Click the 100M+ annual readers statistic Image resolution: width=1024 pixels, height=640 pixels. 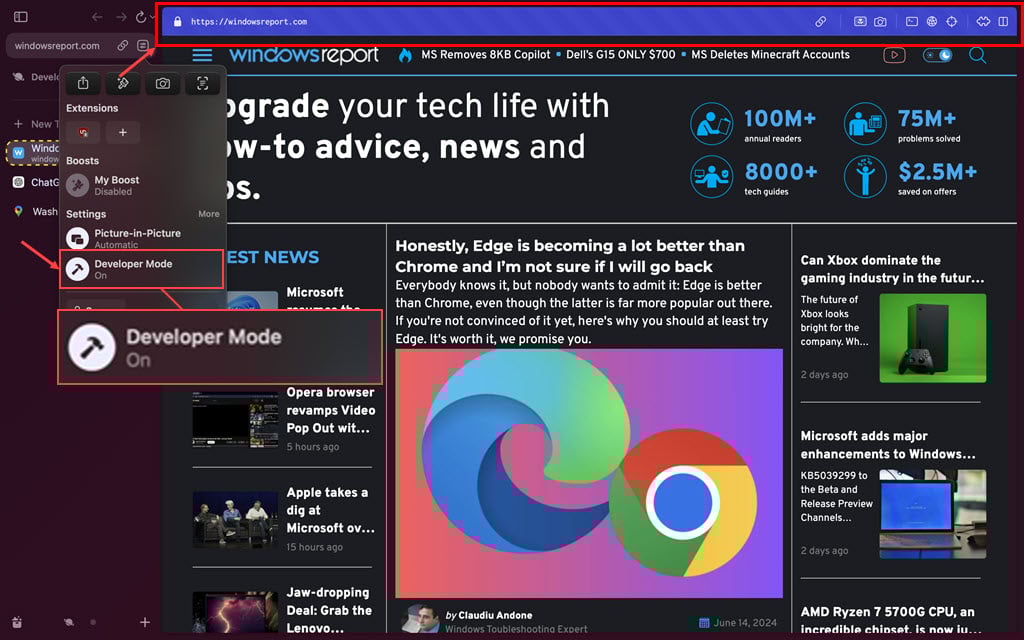pos(754,123)
